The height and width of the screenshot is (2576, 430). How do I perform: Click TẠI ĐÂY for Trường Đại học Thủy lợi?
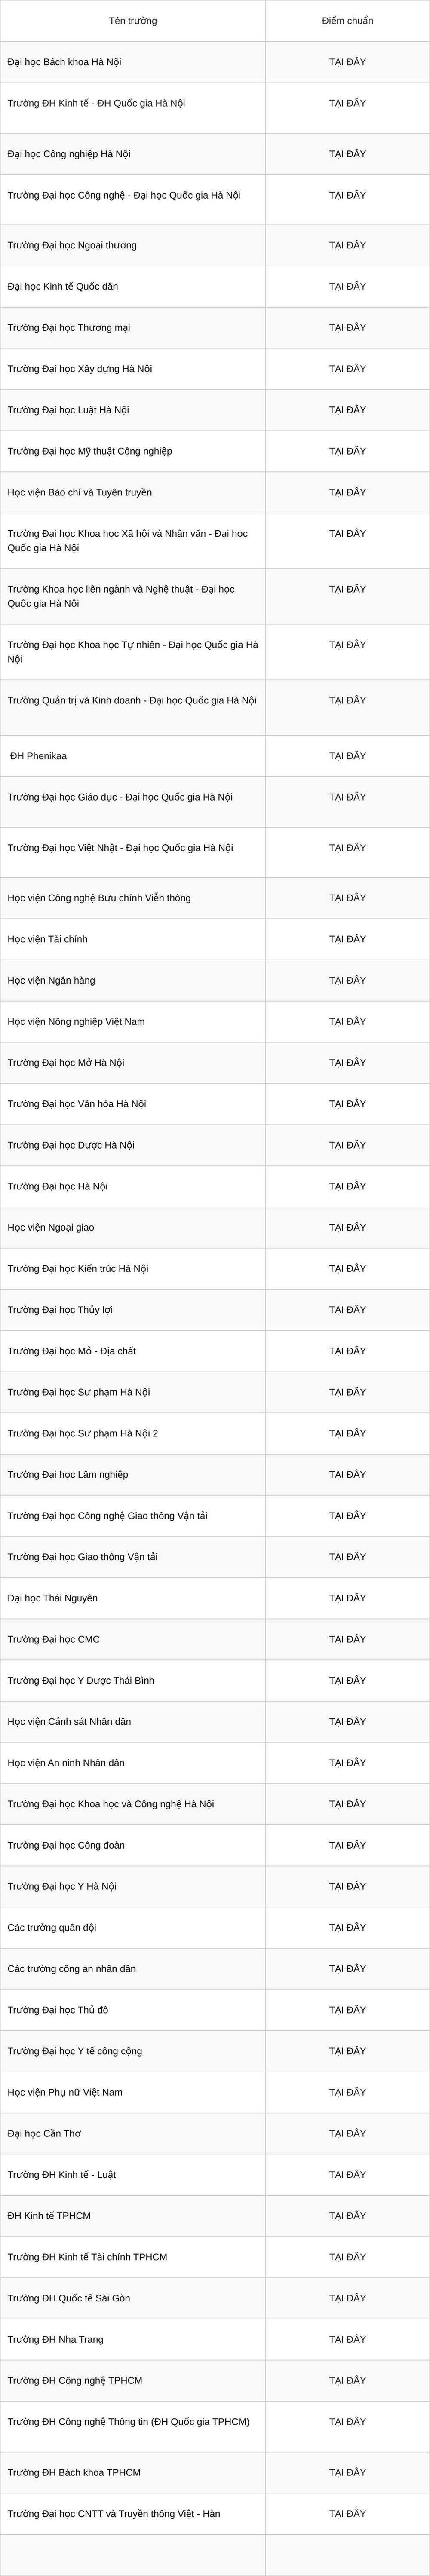point(347,1310)
